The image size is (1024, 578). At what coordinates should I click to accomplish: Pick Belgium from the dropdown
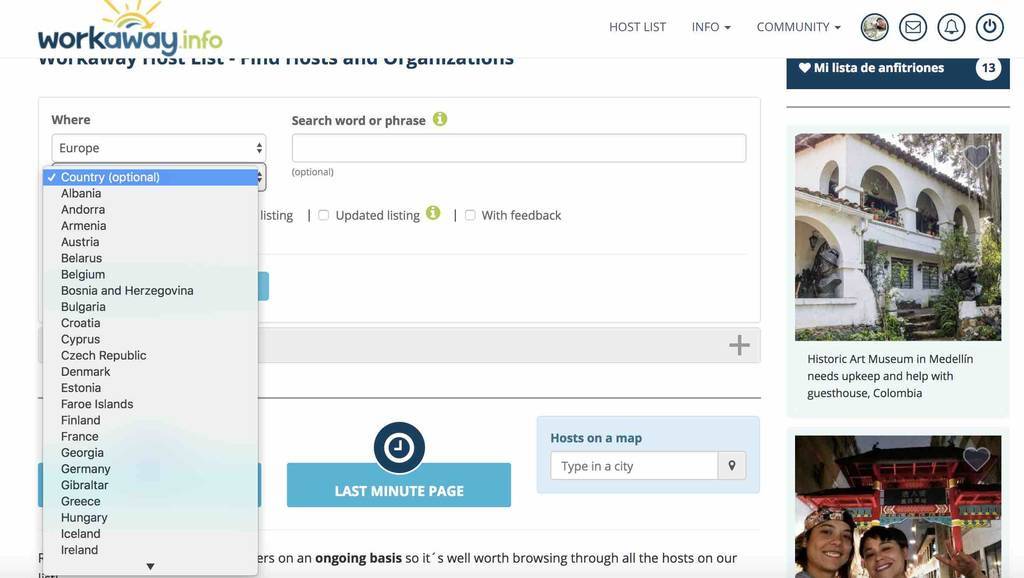150,274
